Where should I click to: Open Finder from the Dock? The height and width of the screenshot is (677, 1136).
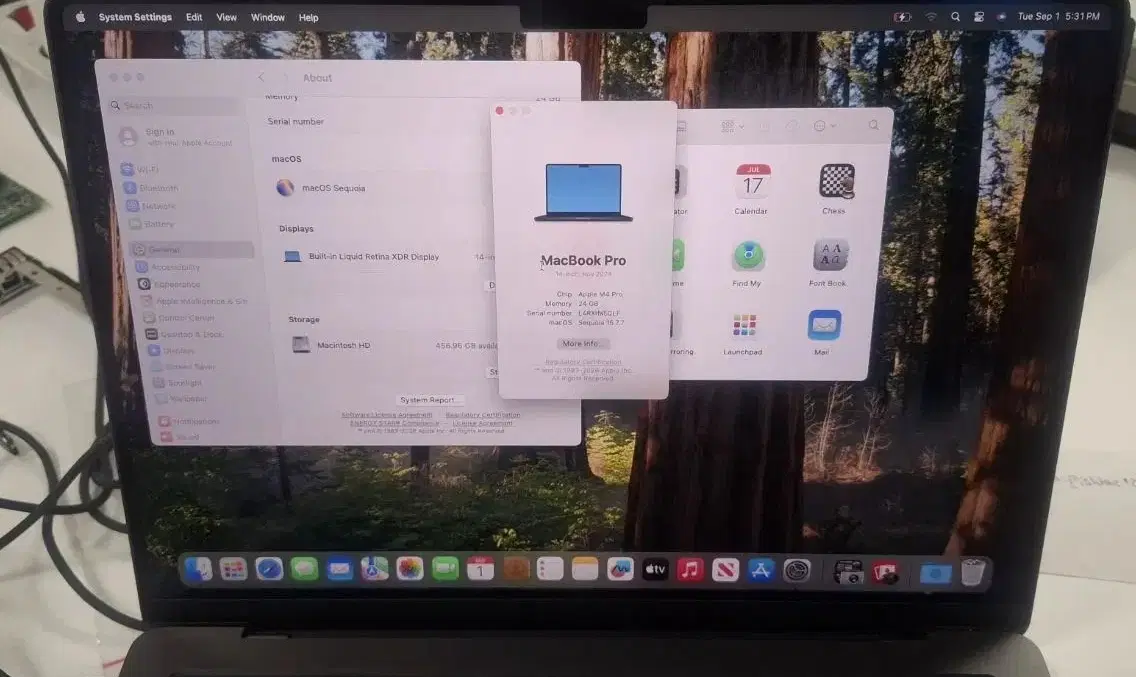coord(198,570)
